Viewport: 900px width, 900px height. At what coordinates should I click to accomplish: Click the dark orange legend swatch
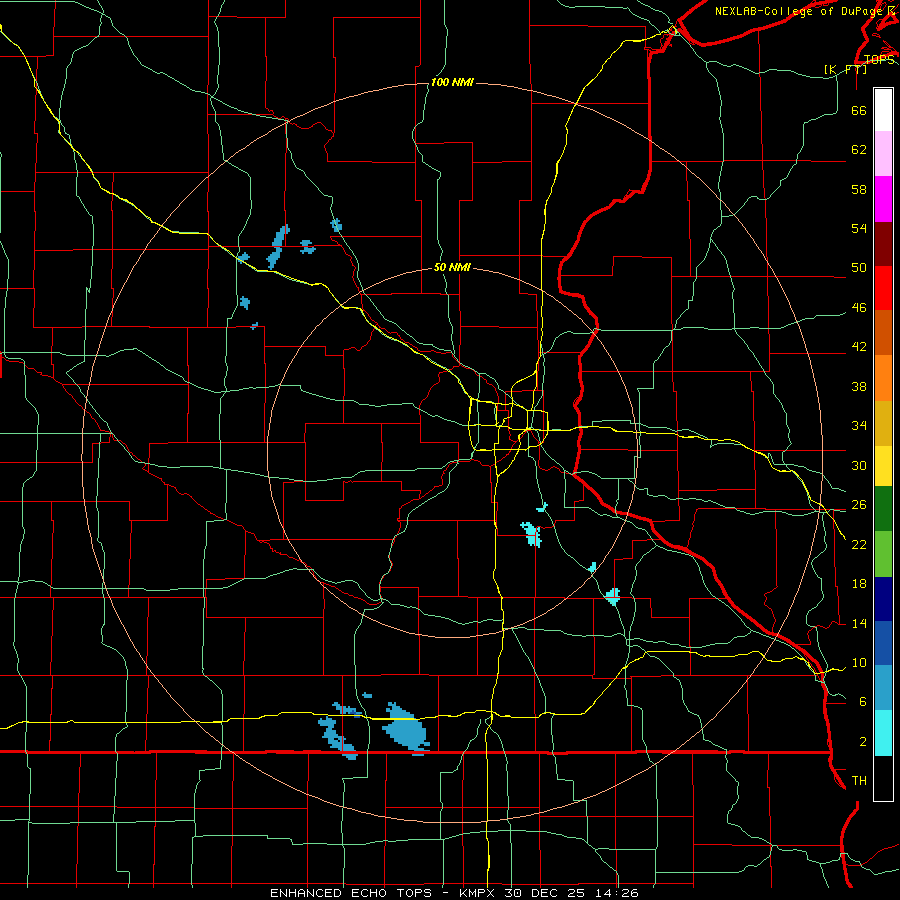pyautogui.click(x=883, y=333)
